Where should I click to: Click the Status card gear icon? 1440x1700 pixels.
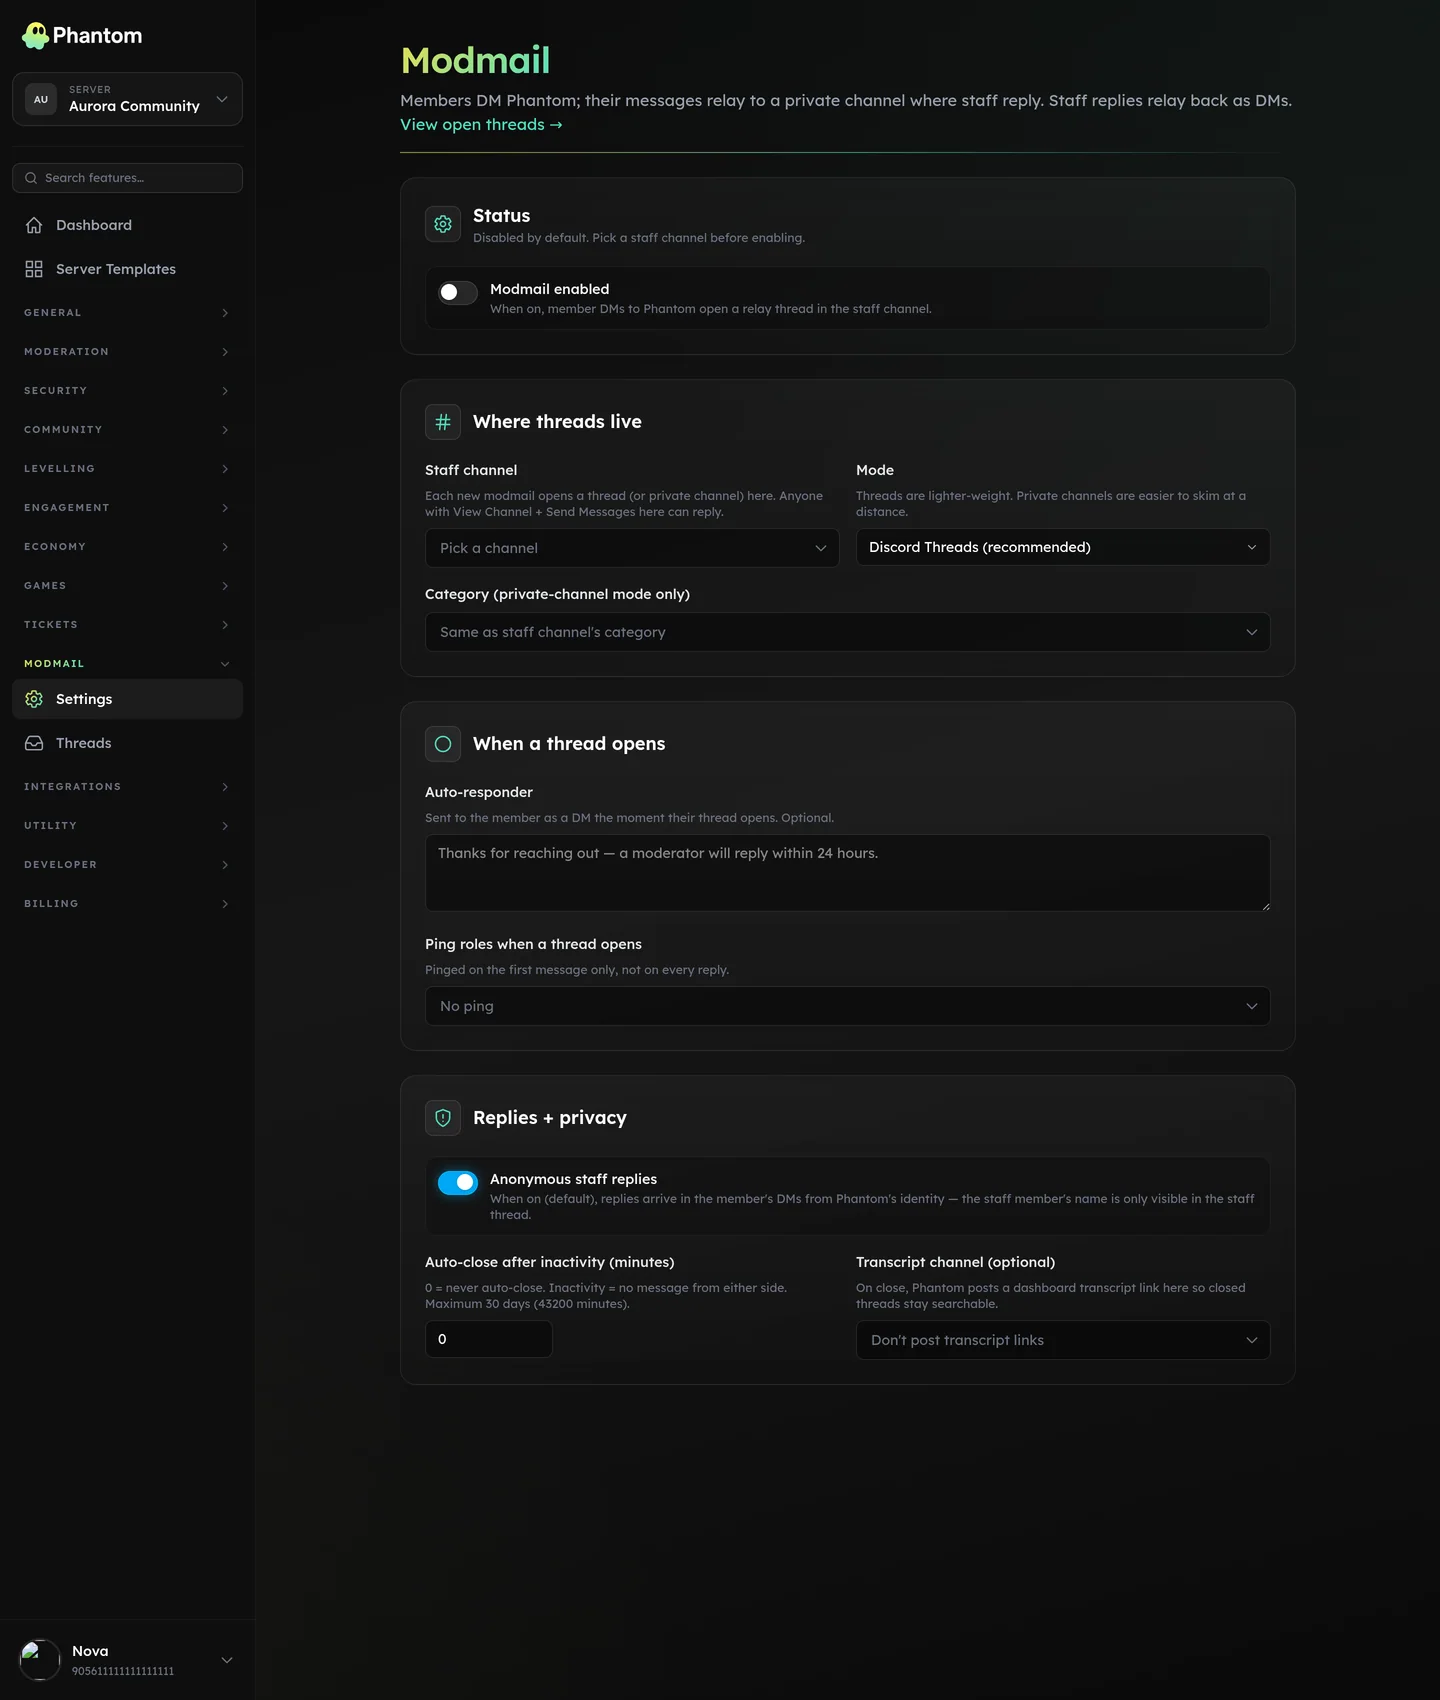[443, 224]
